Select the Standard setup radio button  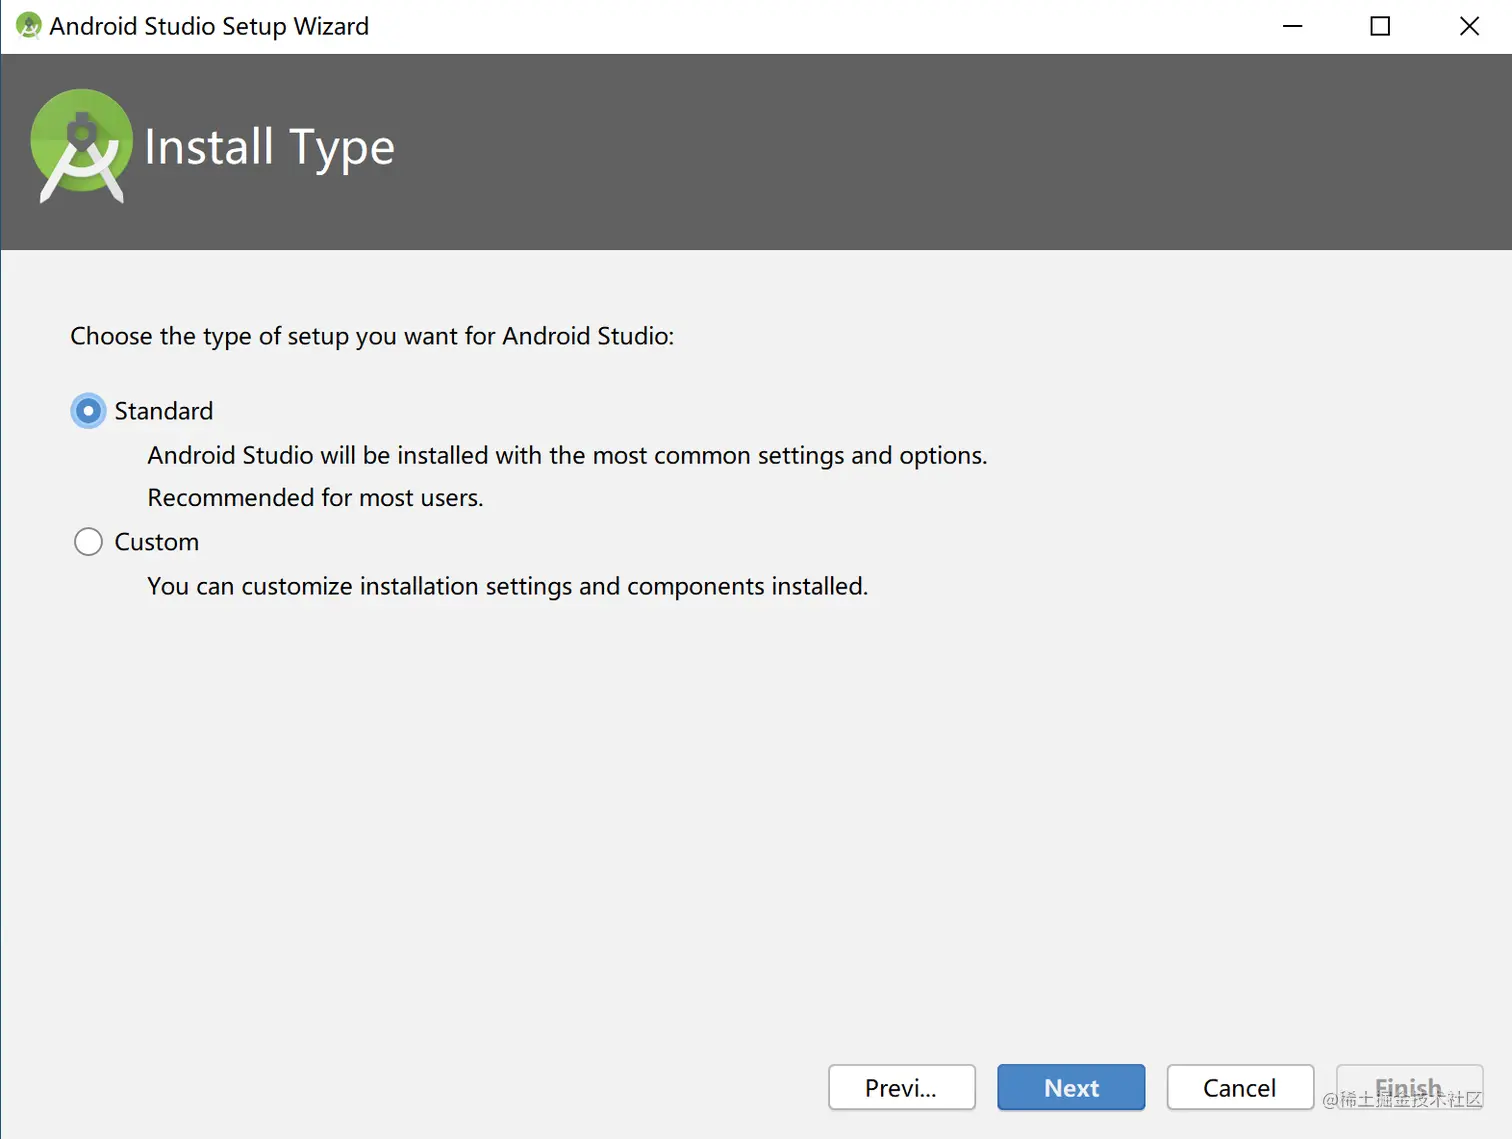tap(88, 410)
